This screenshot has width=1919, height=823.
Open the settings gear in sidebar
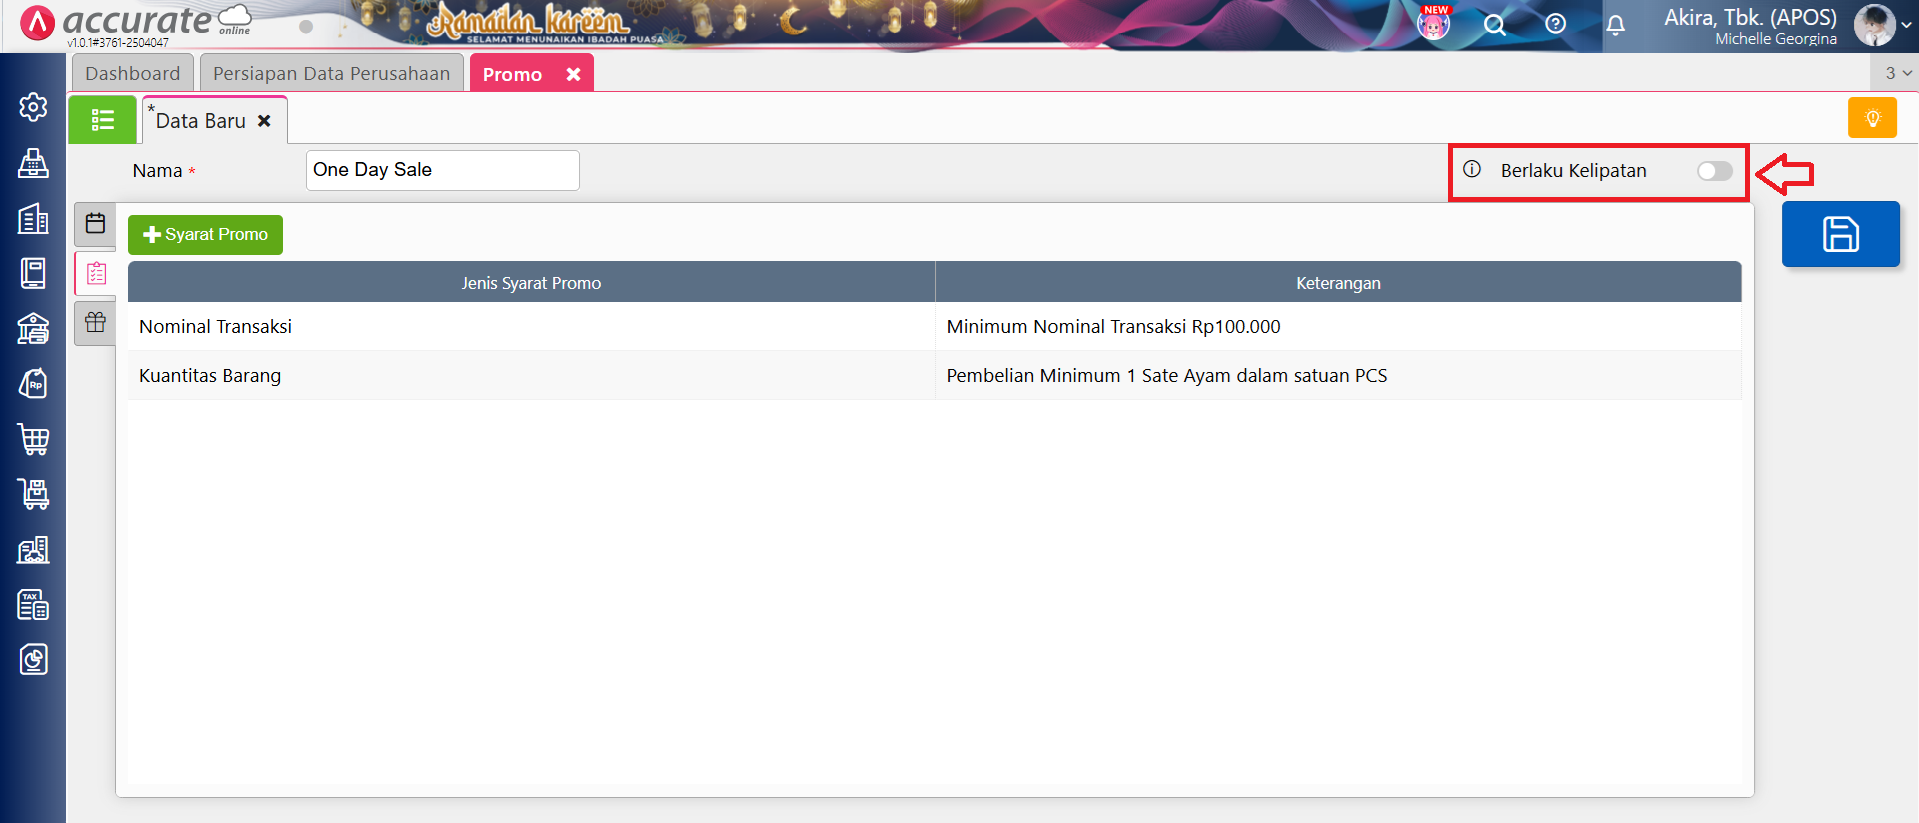(x=33, y=107)
